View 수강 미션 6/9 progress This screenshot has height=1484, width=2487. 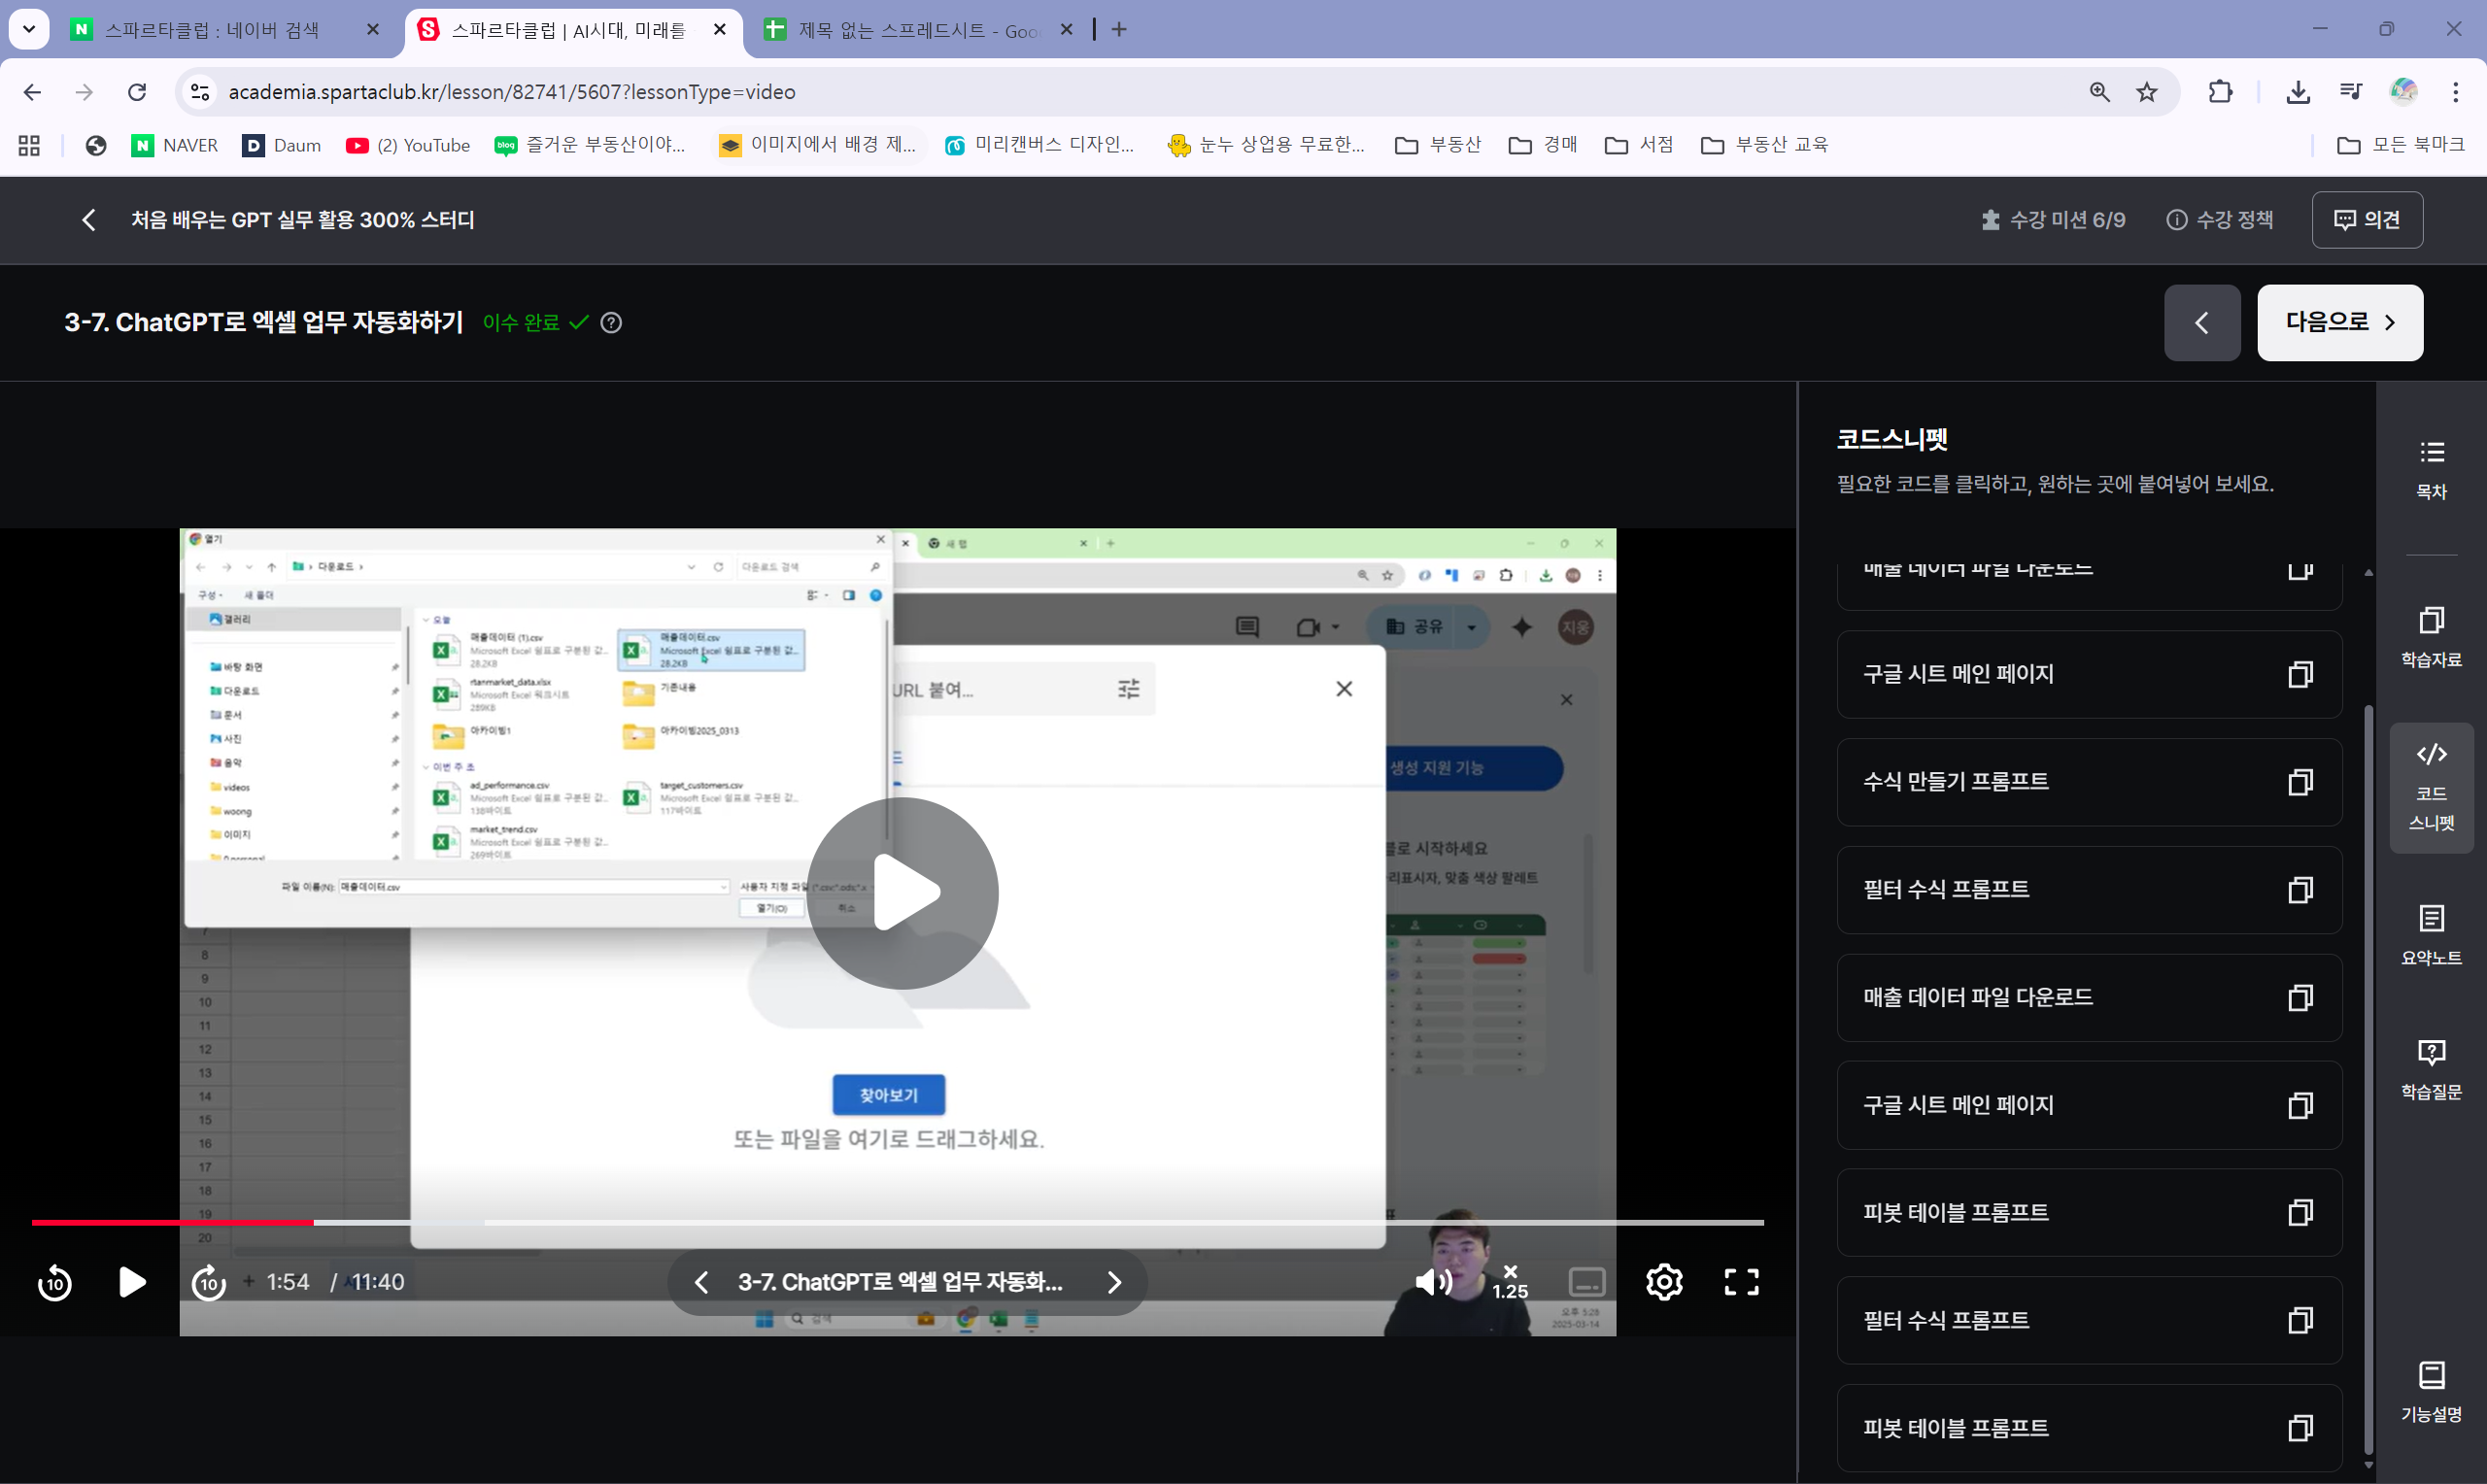coord(2053,220)
